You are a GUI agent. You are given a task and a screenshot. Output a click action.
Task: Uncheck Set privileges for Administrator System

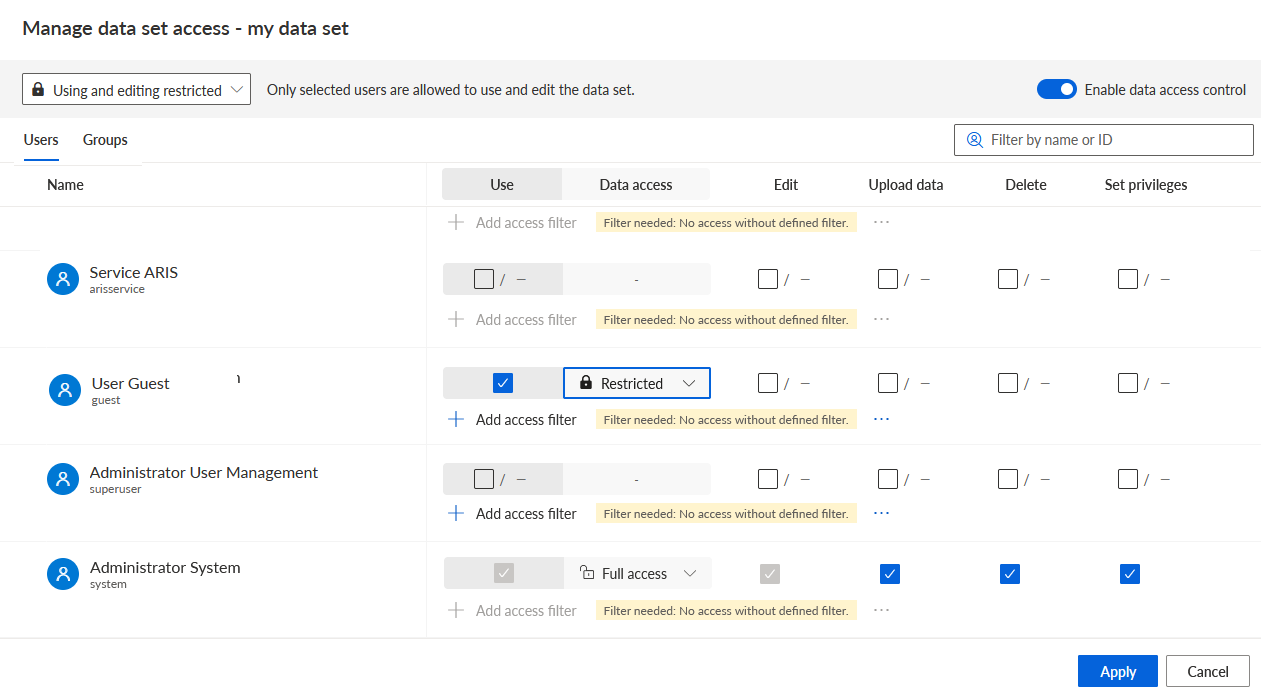tap(1130, 574)
